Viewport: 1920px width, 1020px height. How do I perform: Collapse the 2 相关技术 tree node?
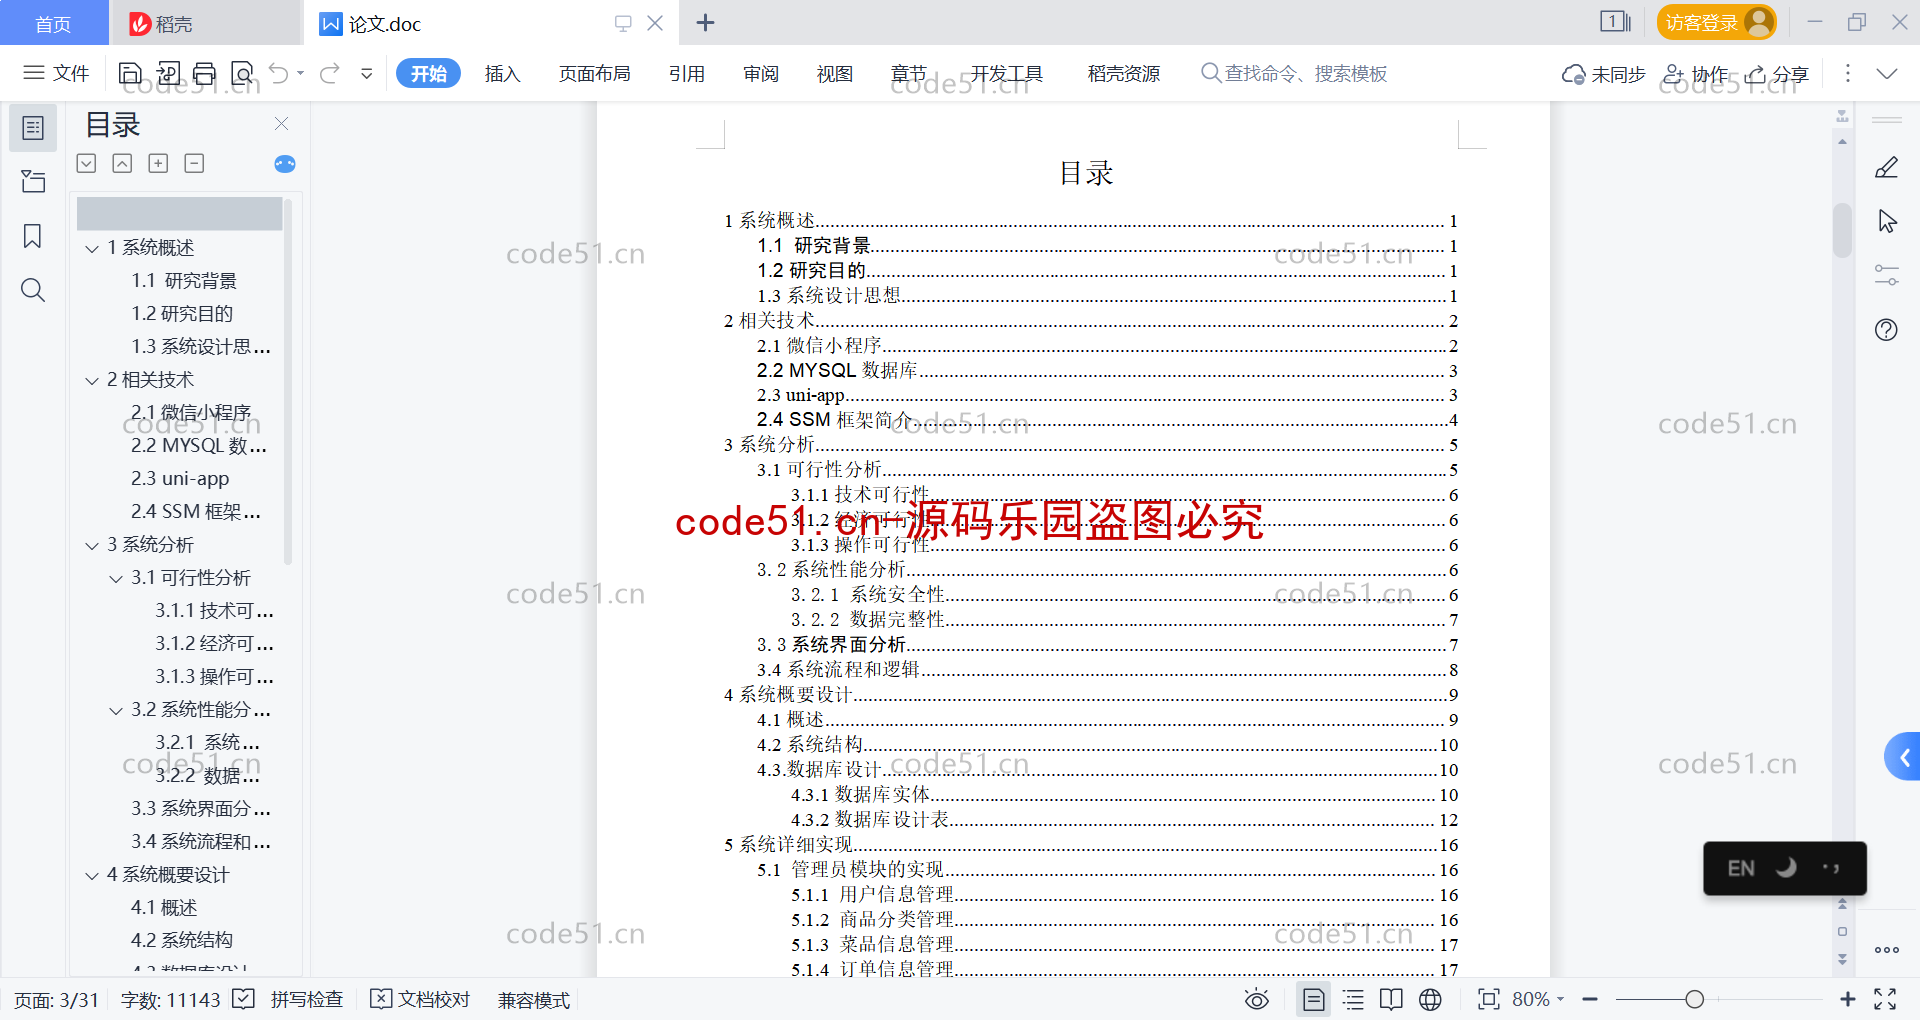[92, 380]
